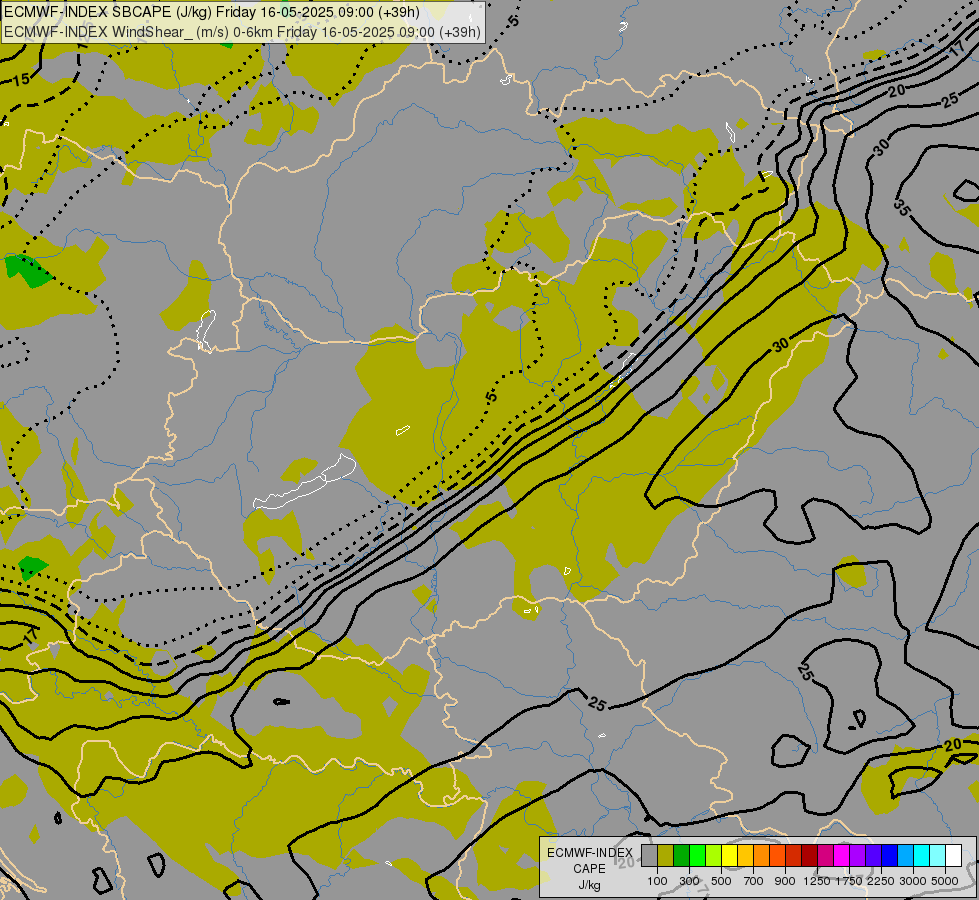Click the 35 wind shear contour label
Image resolution: width=979 pixels, height=900 pixels.
point(901,207)
